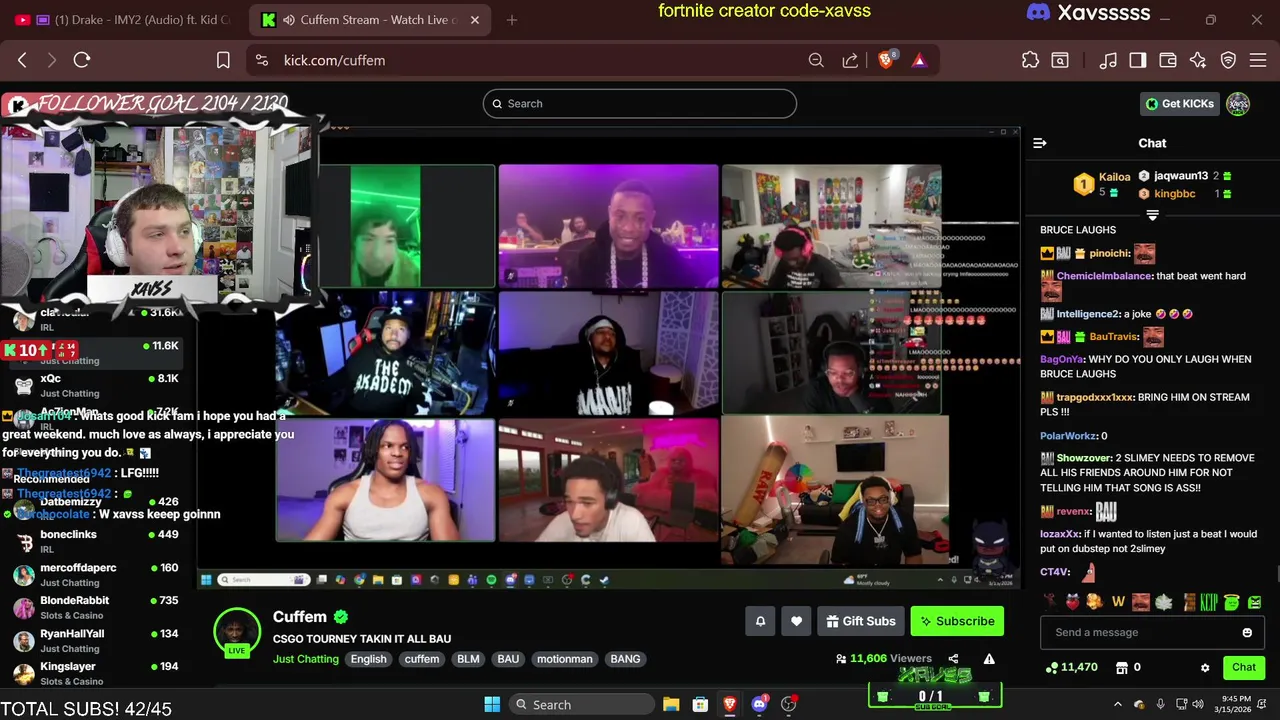Click the green Chat send button
Screen dimensions: 1280x720
coord(1244,667)
